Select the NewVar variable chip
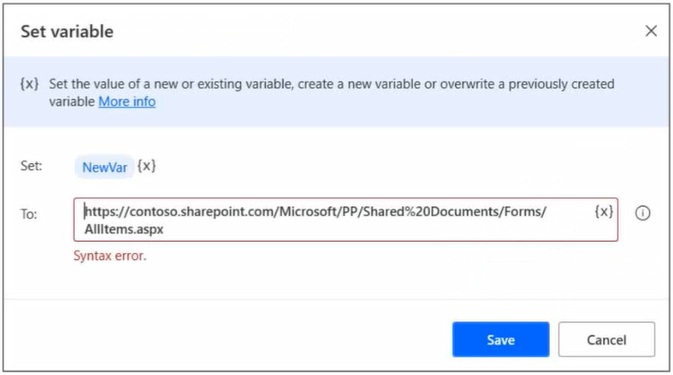Viewport: 673px width, 375px height. pos(104,167)
